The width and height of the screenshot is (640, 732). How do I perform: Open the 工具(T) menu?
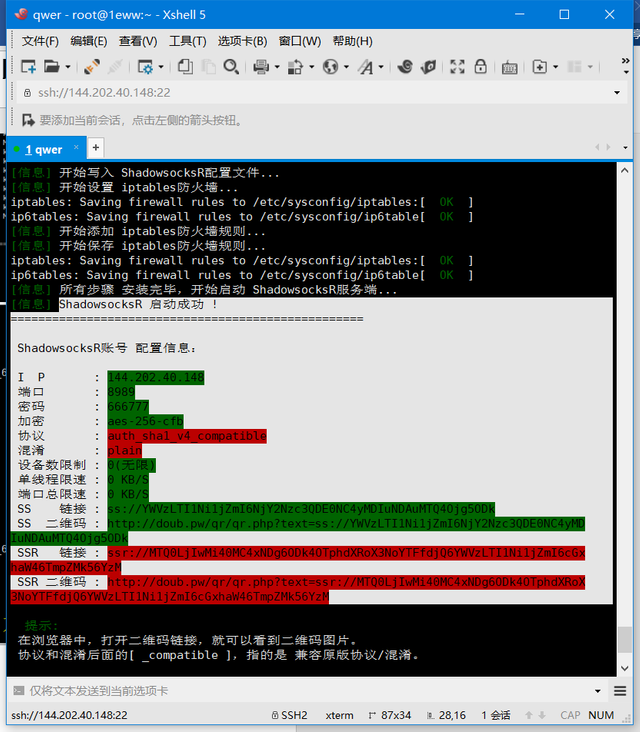(188, 41)
